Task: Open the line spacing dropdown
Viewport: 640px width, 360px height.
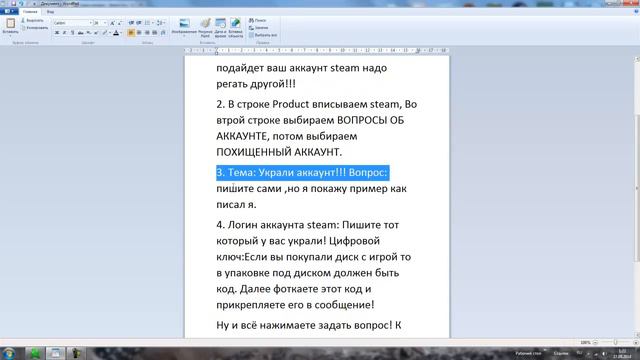Action: point(161,23)
